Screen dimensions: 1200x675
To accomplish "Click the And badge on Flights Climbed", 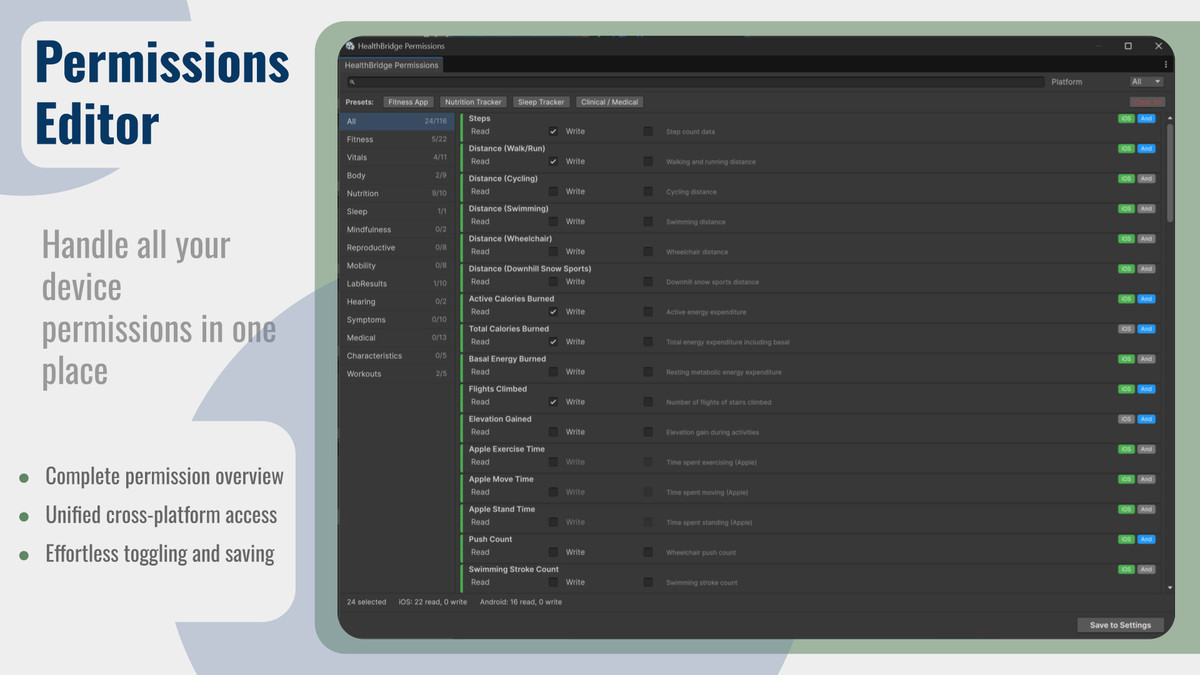I will pos(1146,389).
